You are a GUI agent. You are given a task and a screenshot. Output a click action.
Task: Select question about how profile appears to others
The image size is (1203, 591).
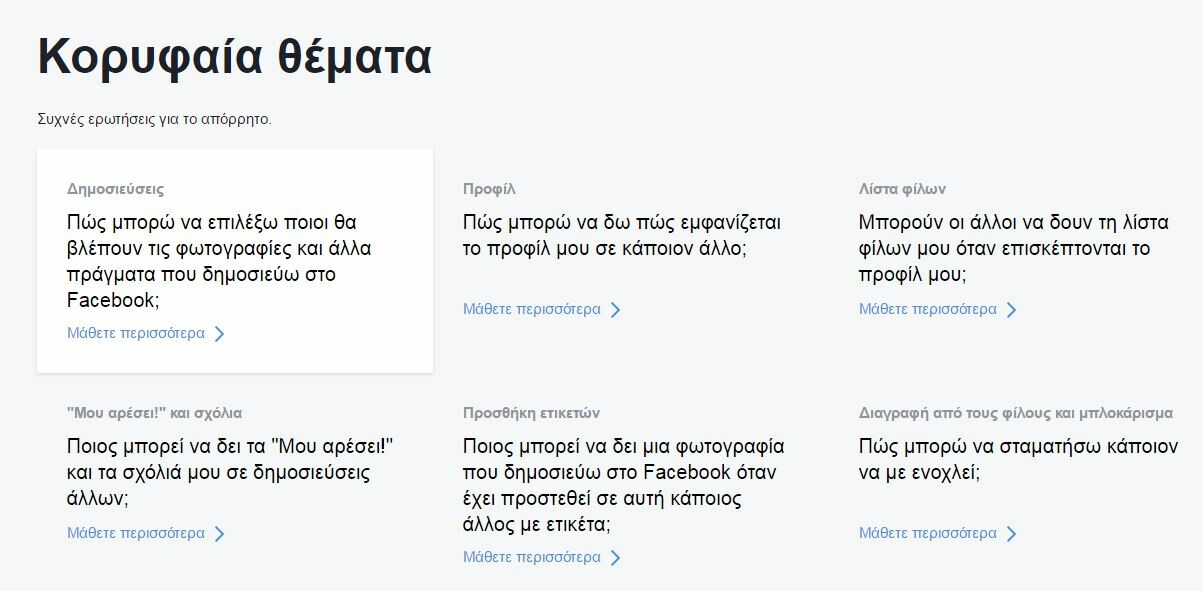tap(622, 235)
